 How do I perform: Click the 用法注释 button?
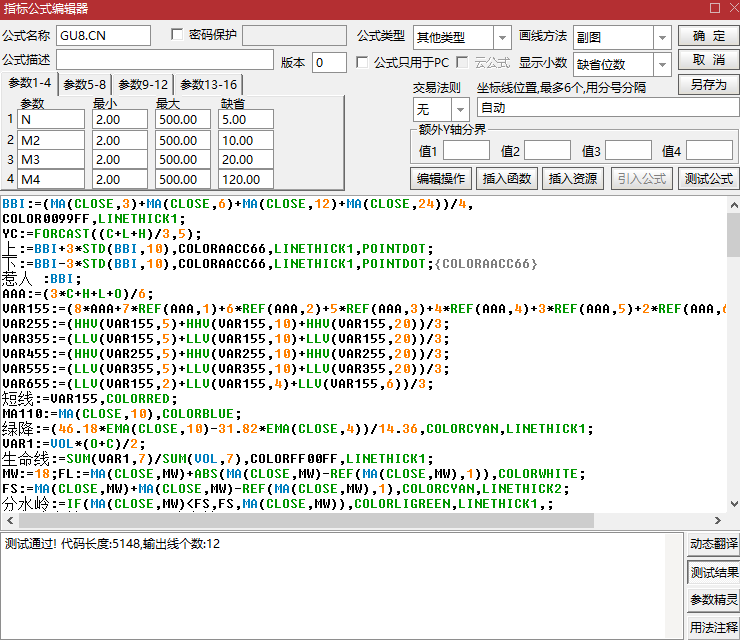pyautogui.click(x=714, y=628)
